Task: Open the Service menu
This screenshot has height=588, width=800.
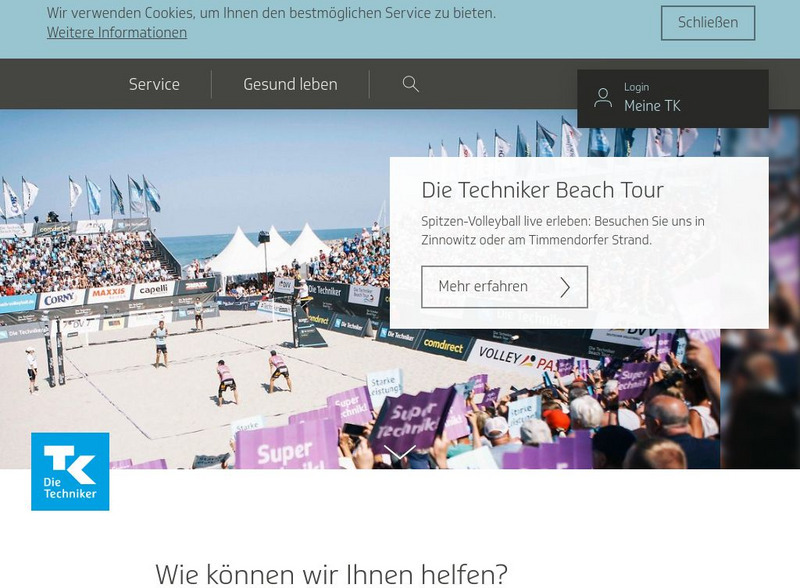Action: pyautogui.click(x=154, y=84)
